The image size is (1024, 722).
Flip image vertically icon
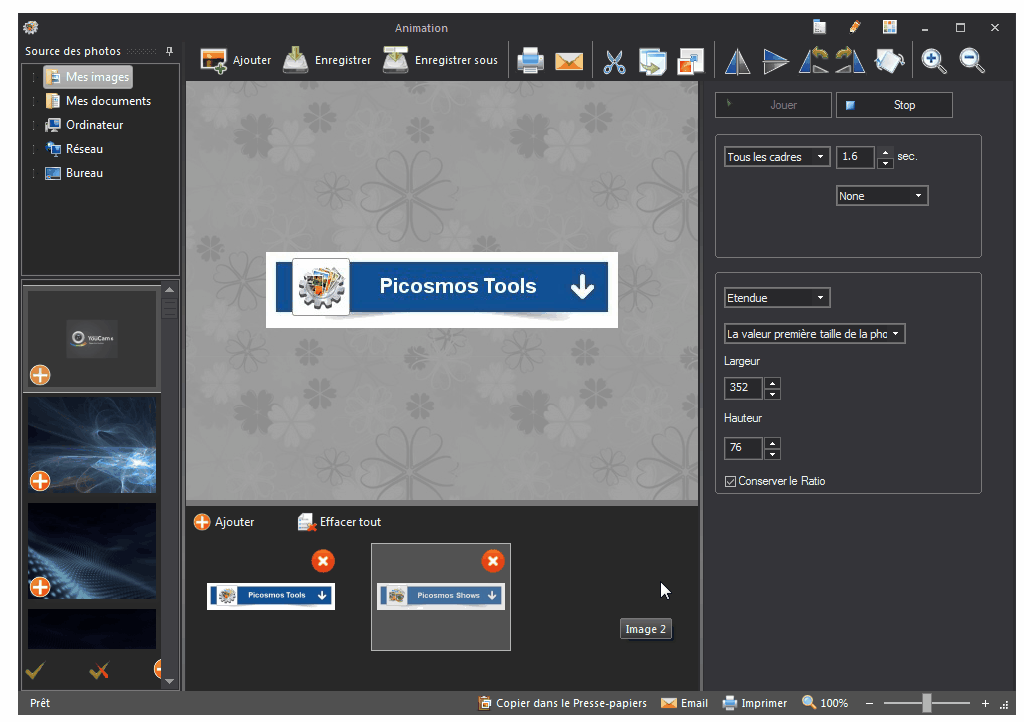point(775,62)
